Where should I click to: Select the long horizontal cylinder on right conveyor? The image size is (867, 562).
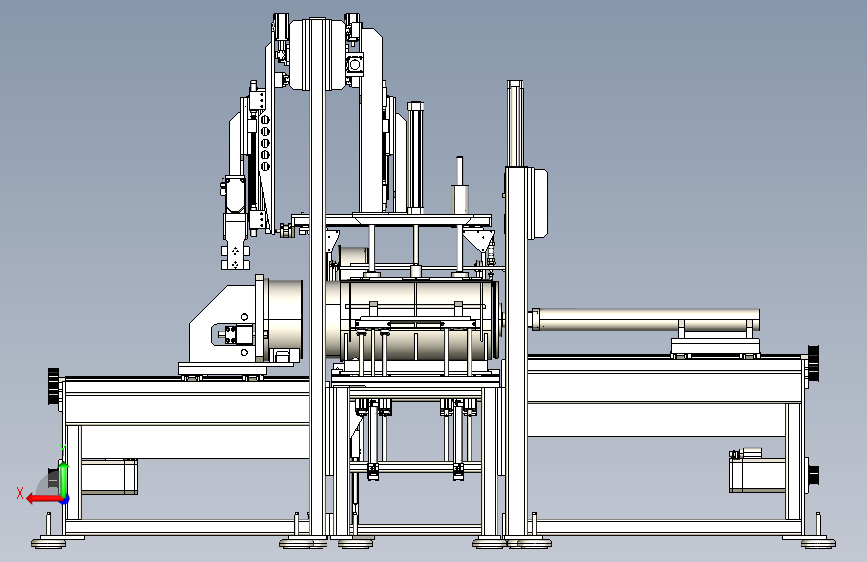(x=644, y=320)
